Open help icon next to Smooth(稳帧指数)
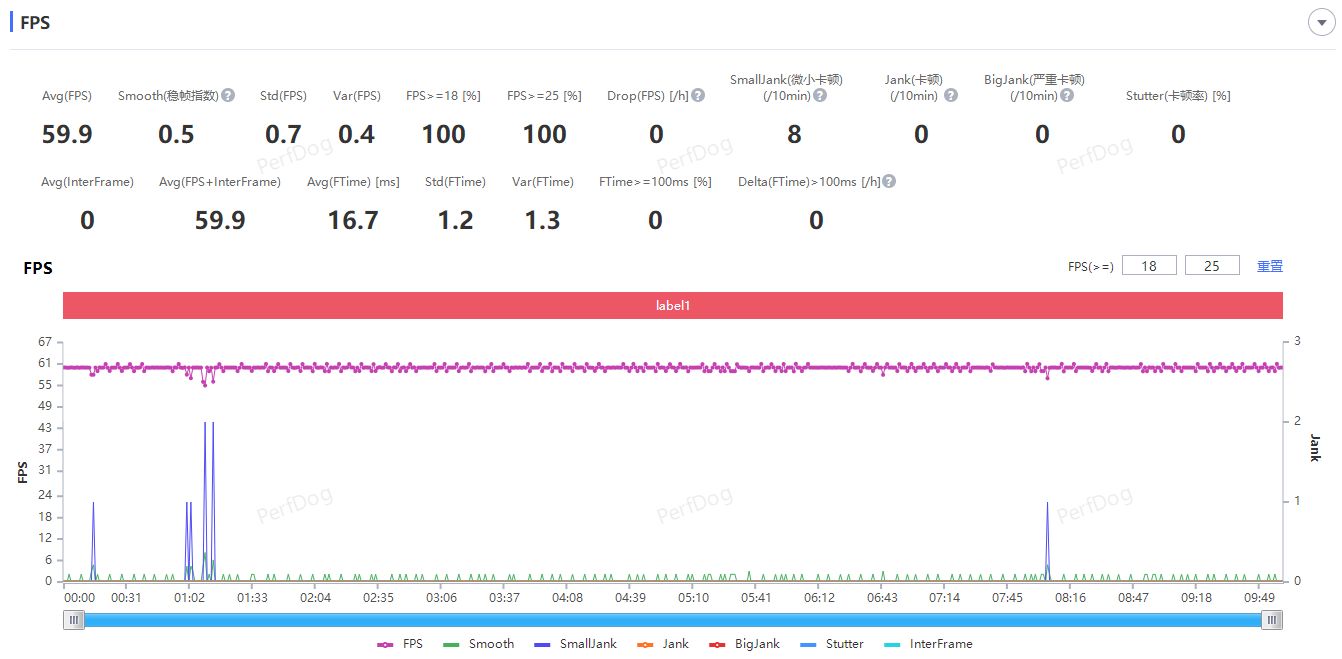The image size is (1342, 659). tap(228, 95)
